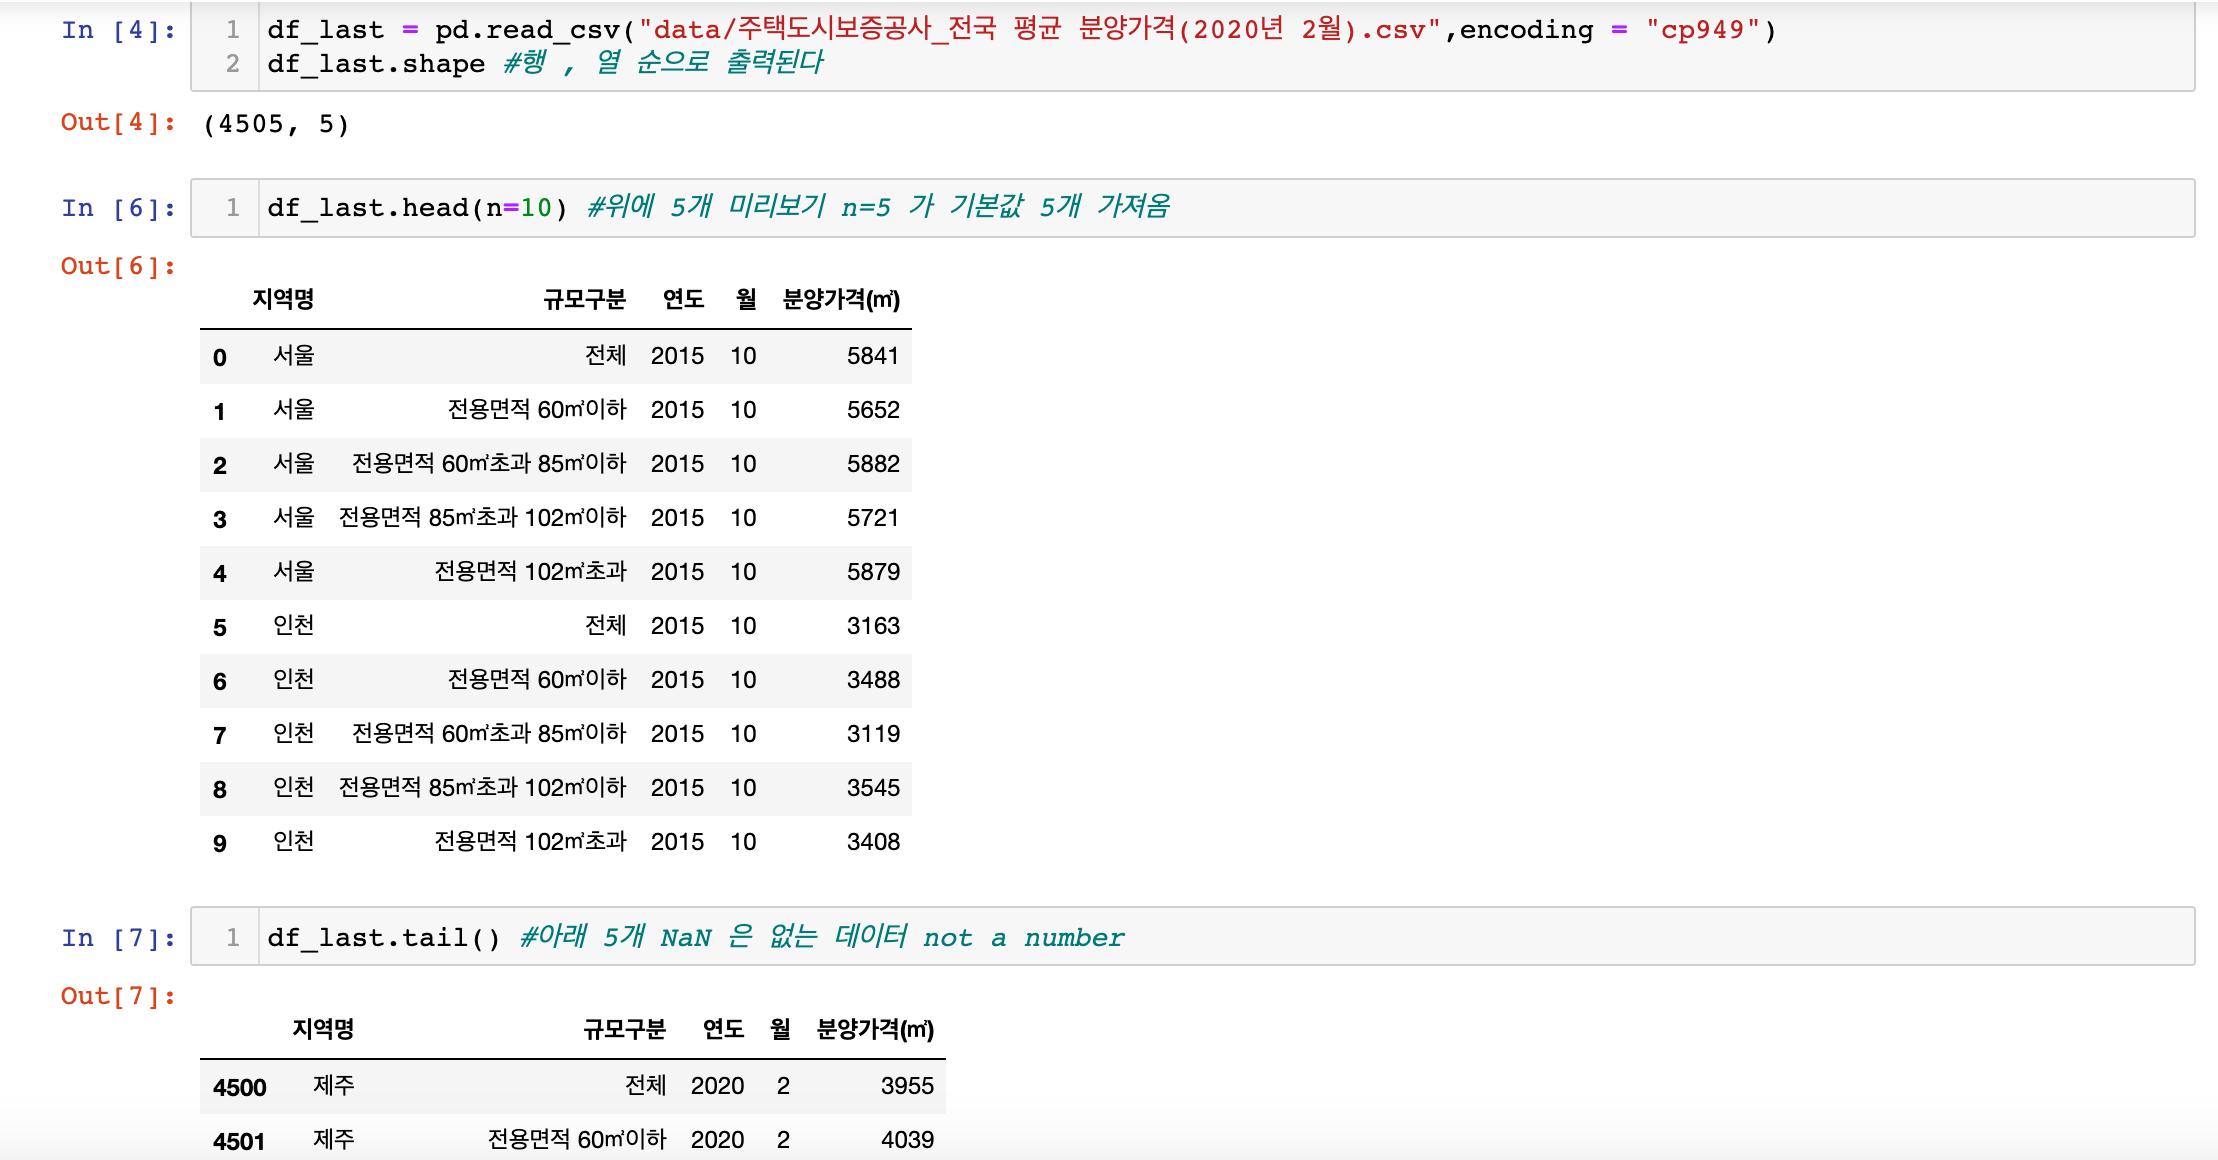Click the 3408 value in row 9
This screenshot has height=1160, width=2218.
tap(872, 842)
